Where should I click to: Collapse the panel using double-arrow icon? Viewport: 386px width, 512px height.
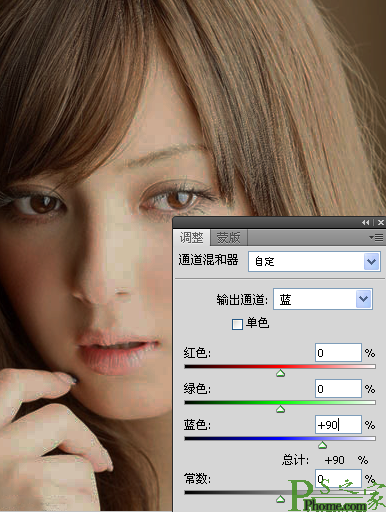click(x=366, y=223)
